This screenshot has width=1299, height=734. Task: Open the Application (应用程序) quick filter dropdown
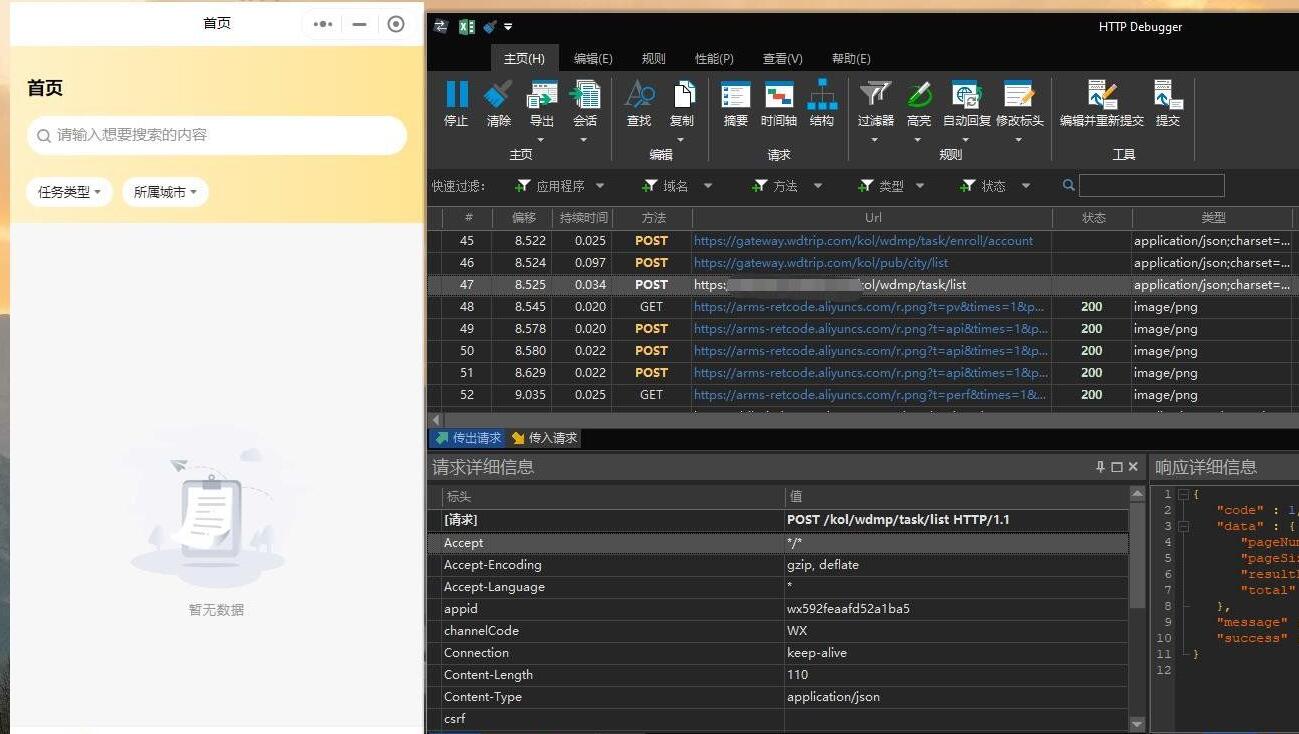coord(560,186)
